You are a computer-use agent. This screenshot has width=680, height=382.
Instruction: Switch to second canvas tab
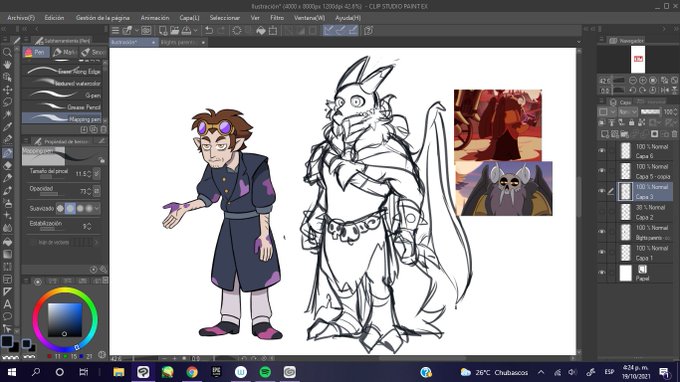(182, 42)
